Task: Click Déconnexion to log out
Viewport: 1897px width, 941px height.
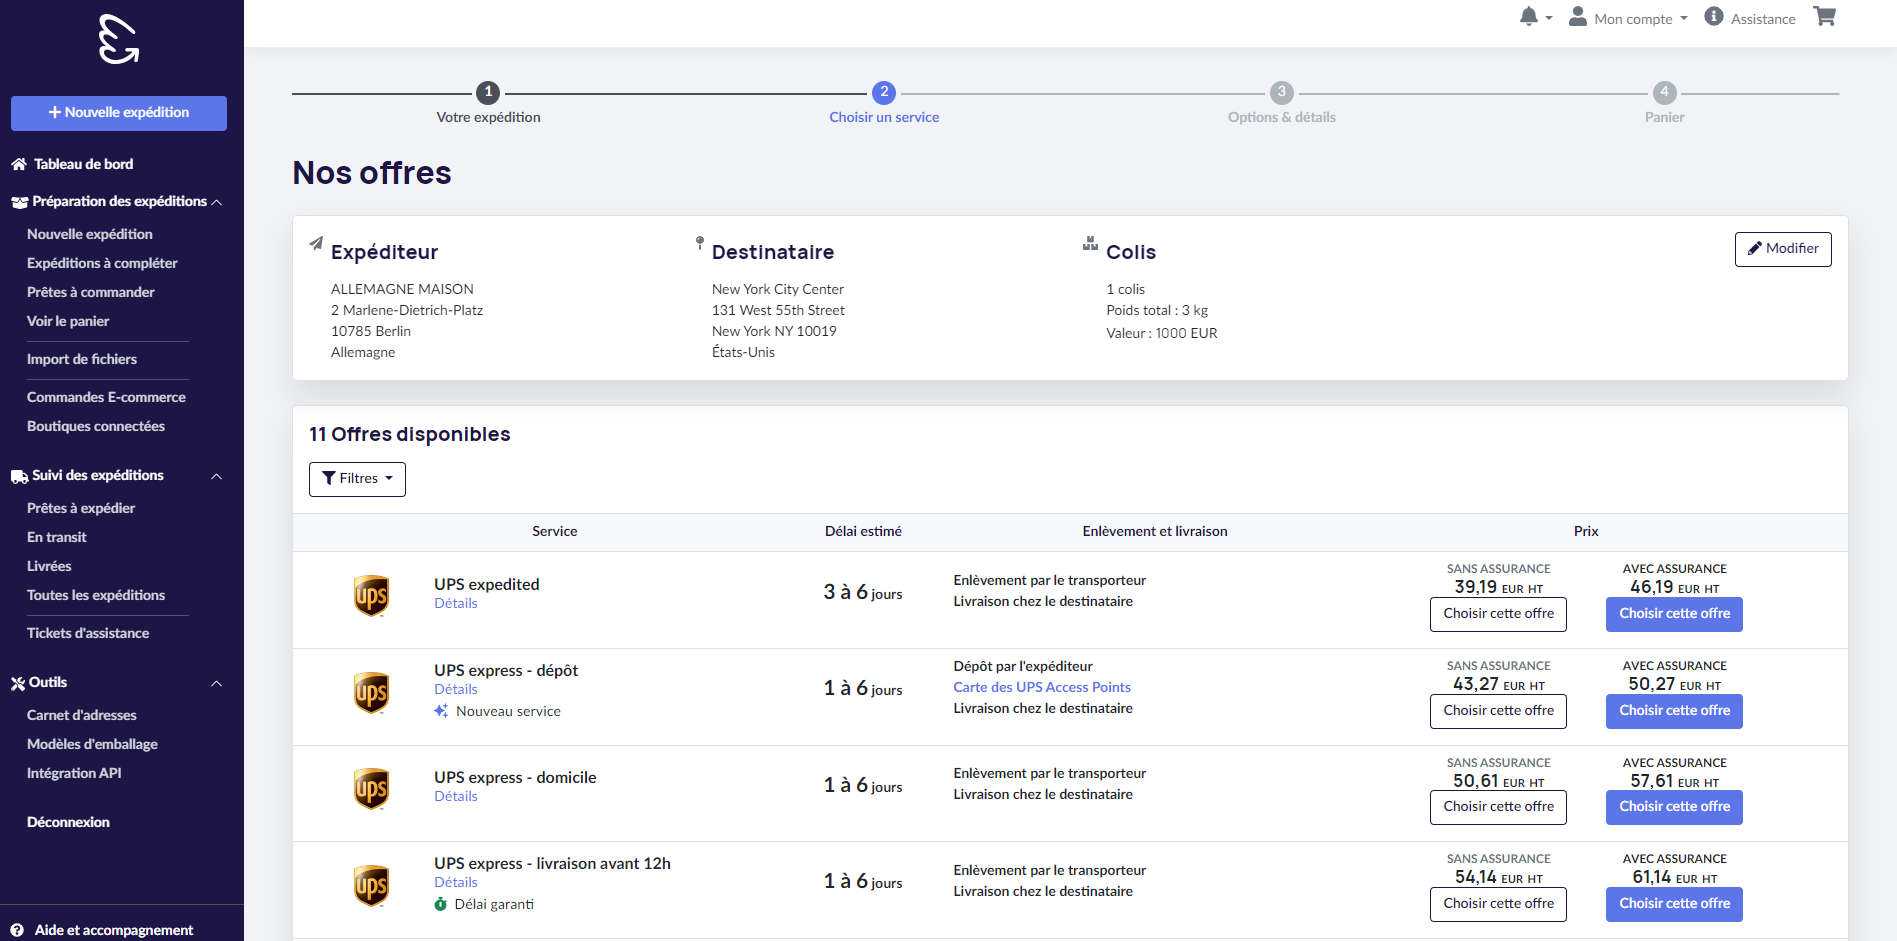Action: [x=68, y=822]
